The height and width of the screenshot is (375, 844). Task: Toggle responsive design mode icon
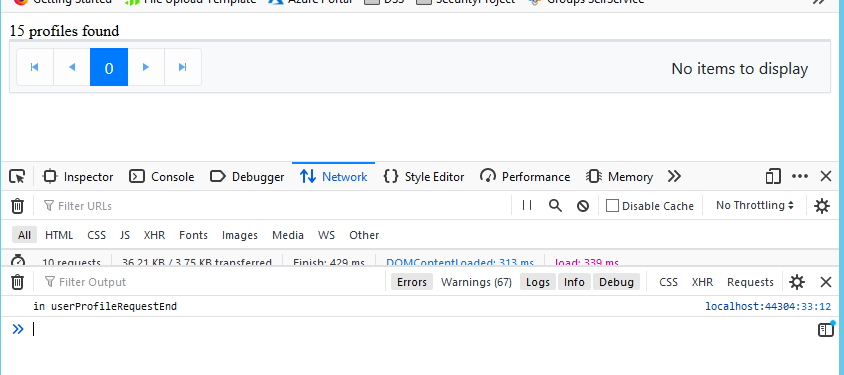tap(773, 176)
